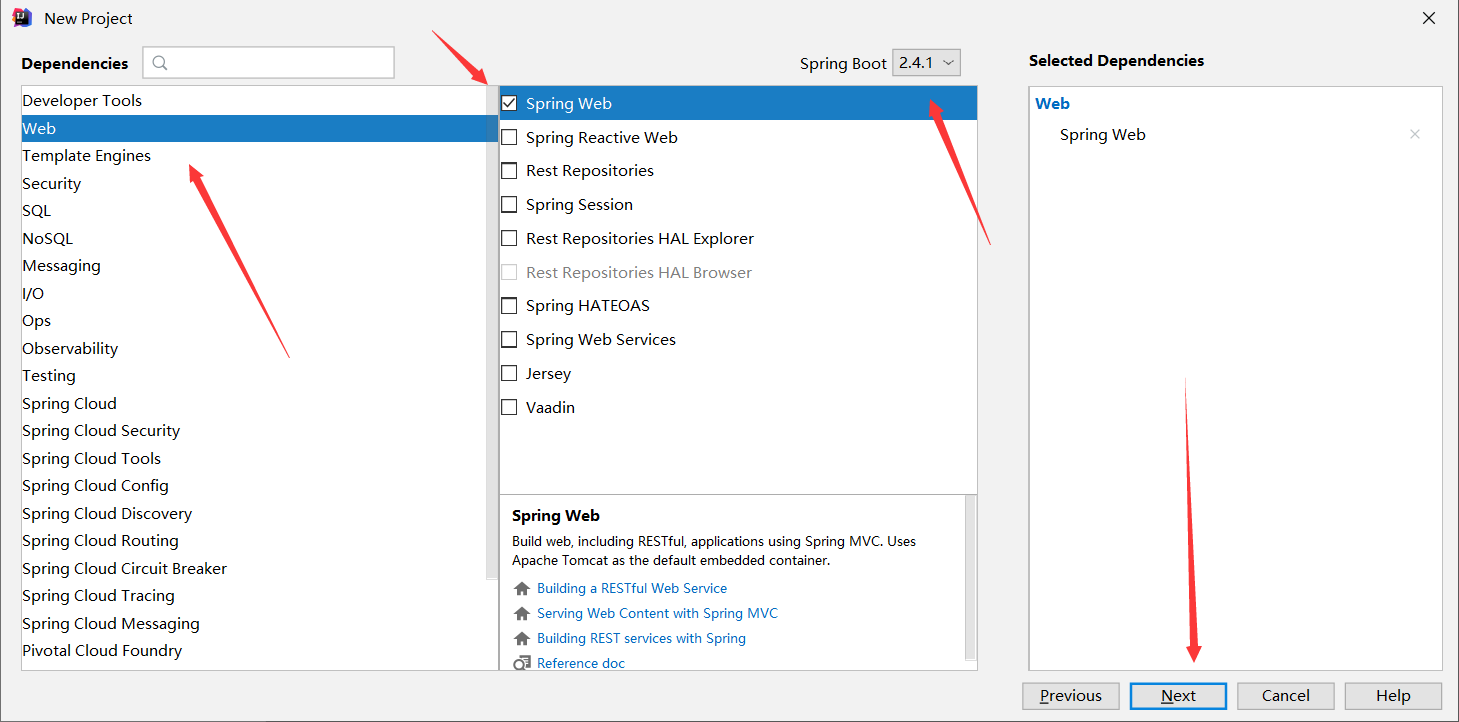Select Spring Cloud Routing category

254,541
